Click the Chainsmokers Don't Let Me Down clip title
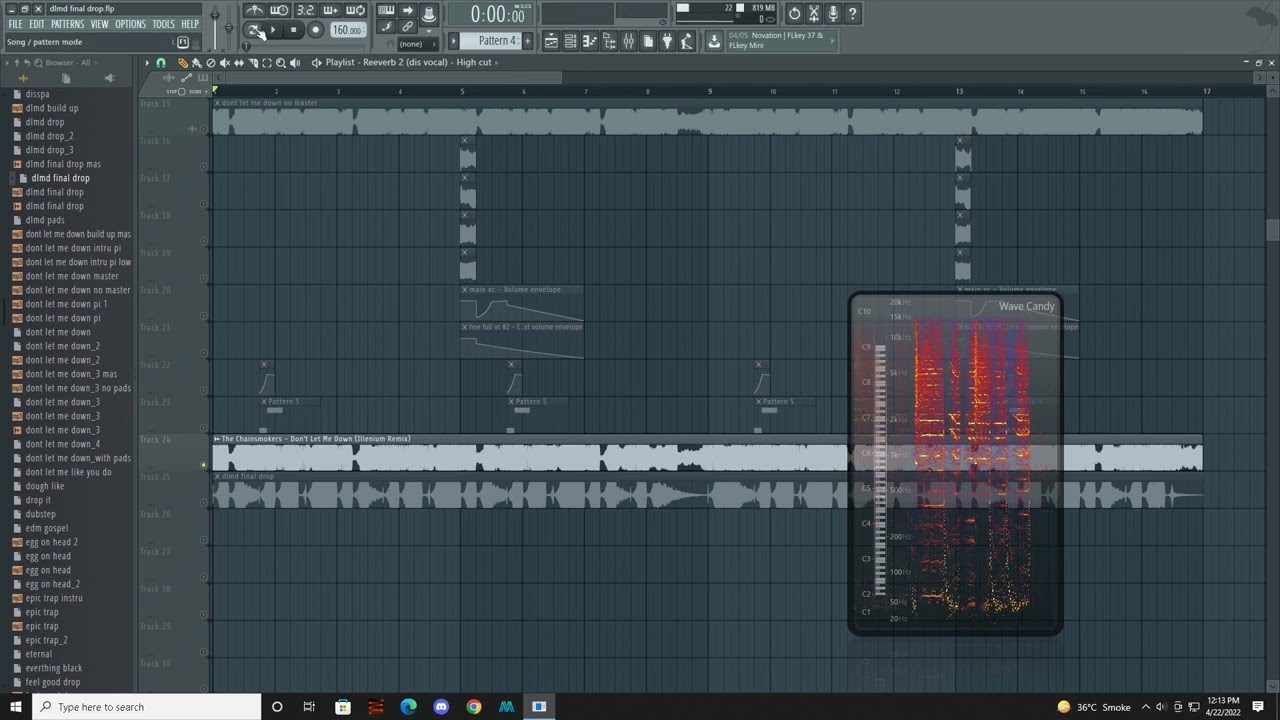 (x=316, y=439)
